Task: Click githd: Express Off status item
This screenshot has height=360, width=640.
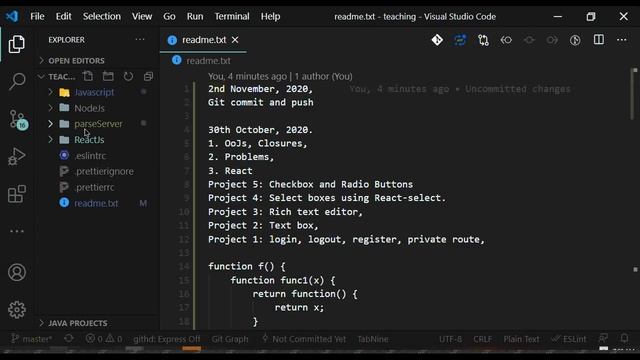Action: (167, 339)
